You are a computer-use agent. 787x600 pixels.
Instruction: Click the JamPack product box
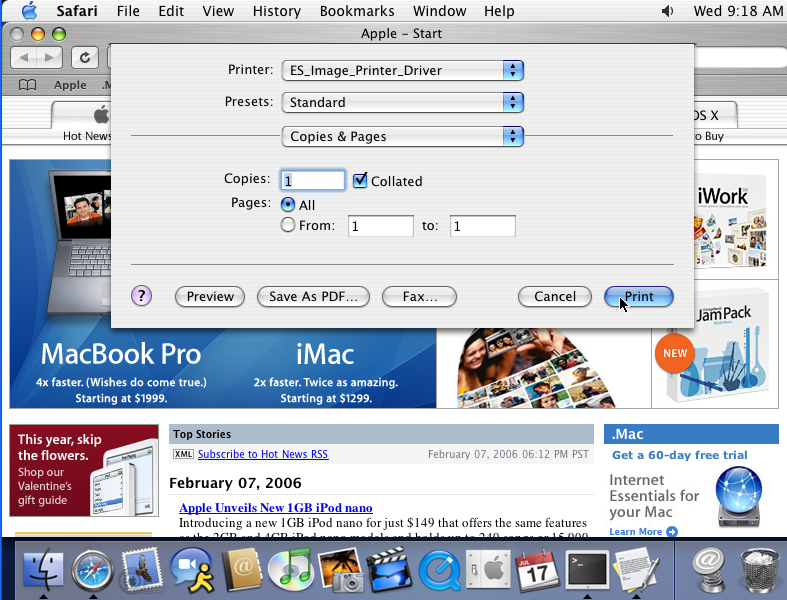click(718, 346)
